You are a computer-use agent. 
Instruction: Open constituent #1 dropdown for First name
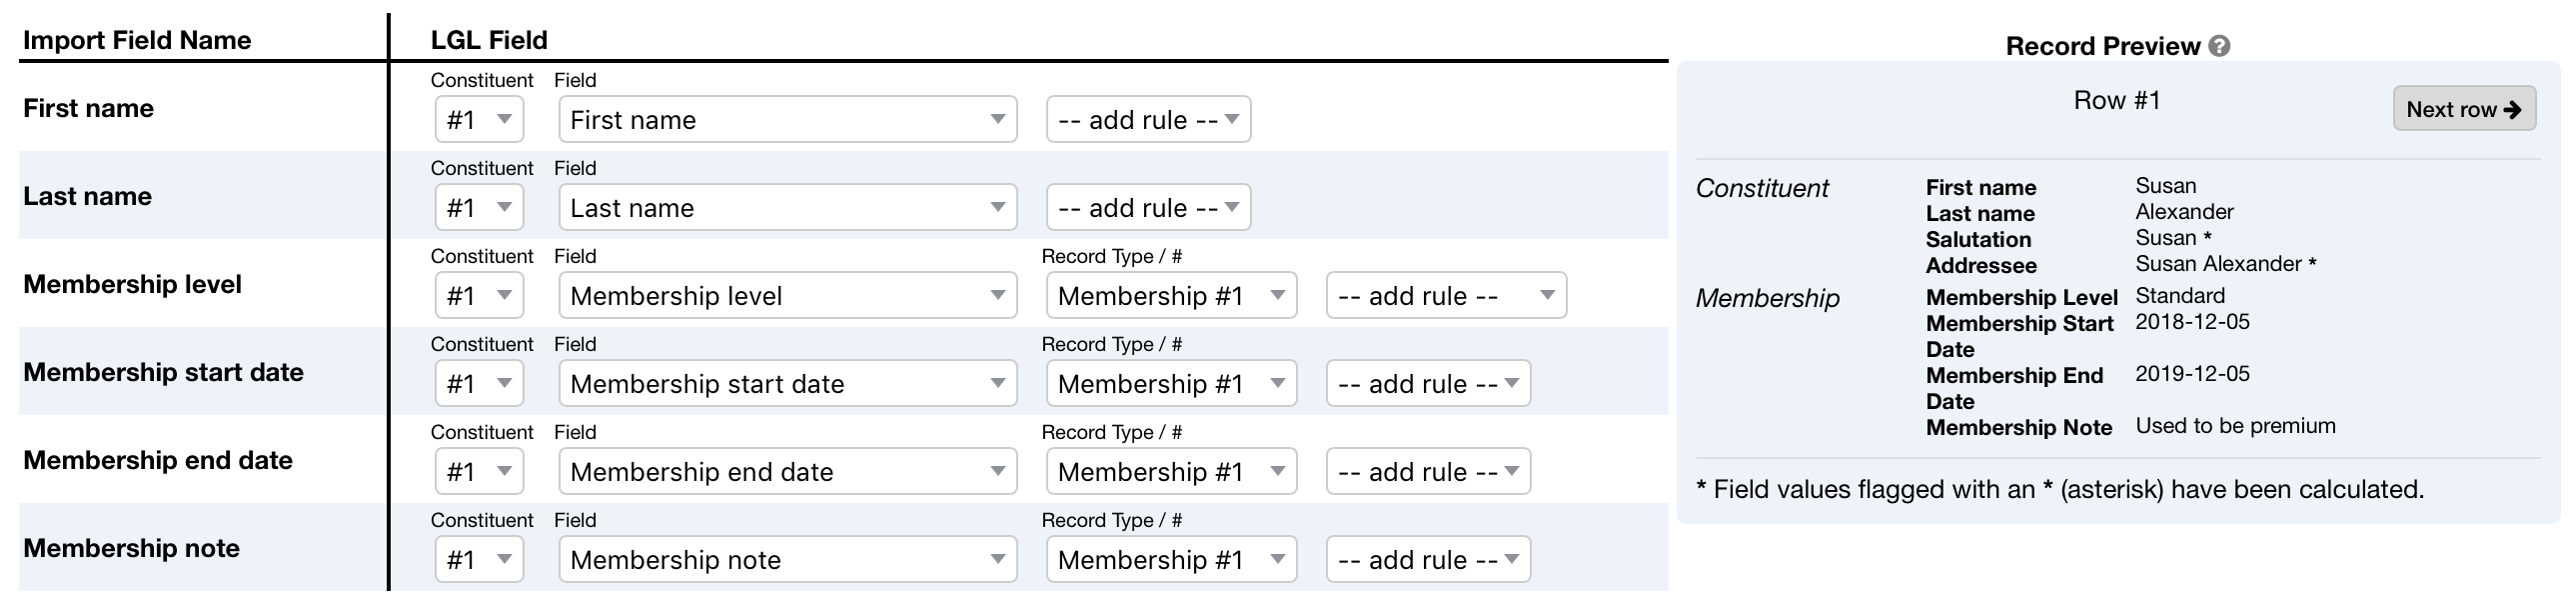[479, 120]
